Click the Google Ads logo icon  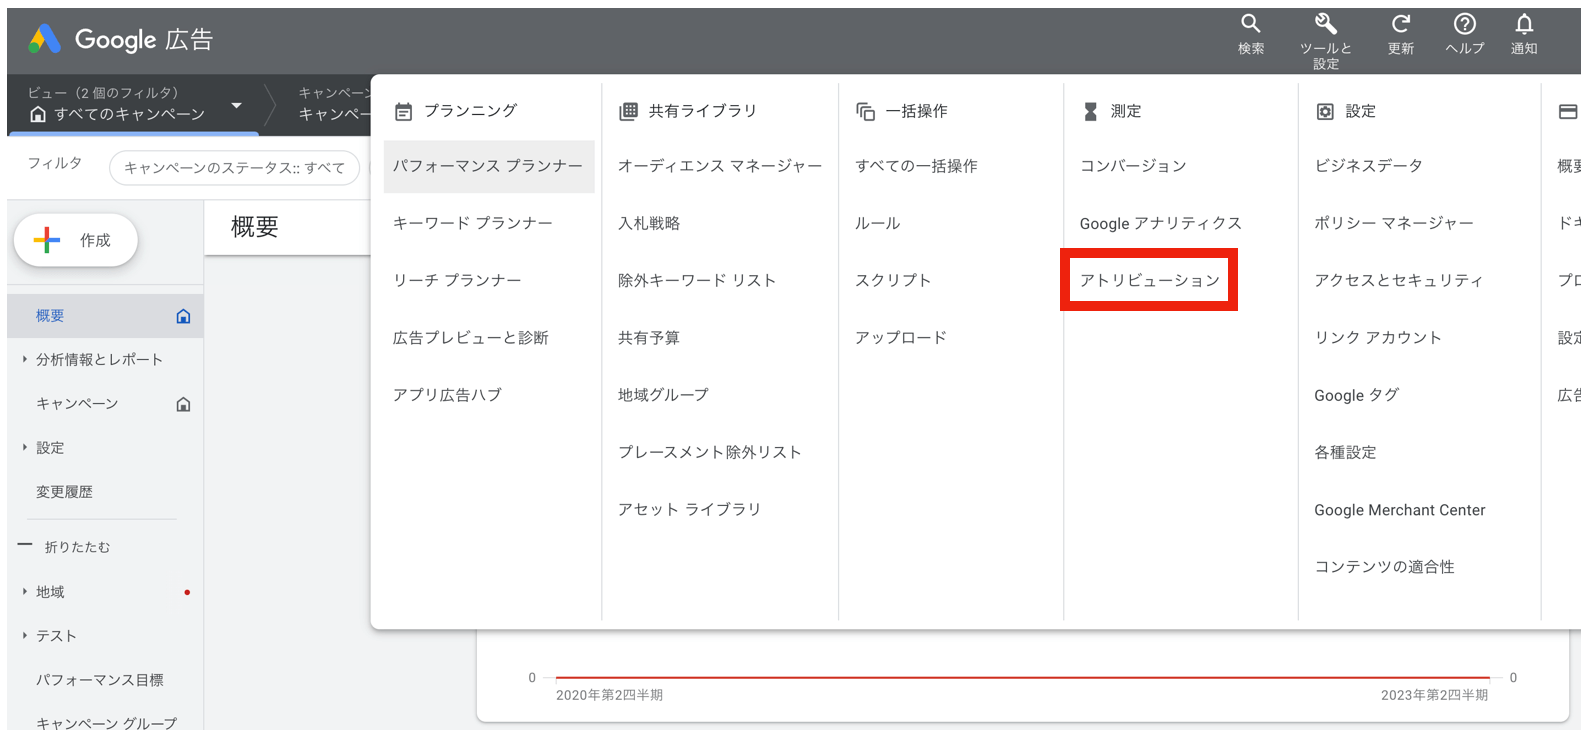pyautogui.click(x=45, y=39)
